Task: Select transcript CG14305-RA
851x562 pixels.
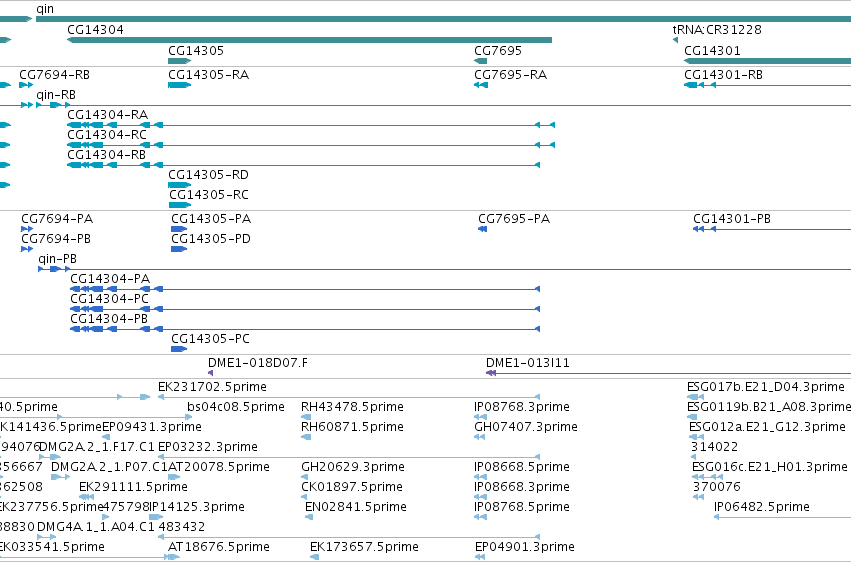Action: (x=208, y=75)
